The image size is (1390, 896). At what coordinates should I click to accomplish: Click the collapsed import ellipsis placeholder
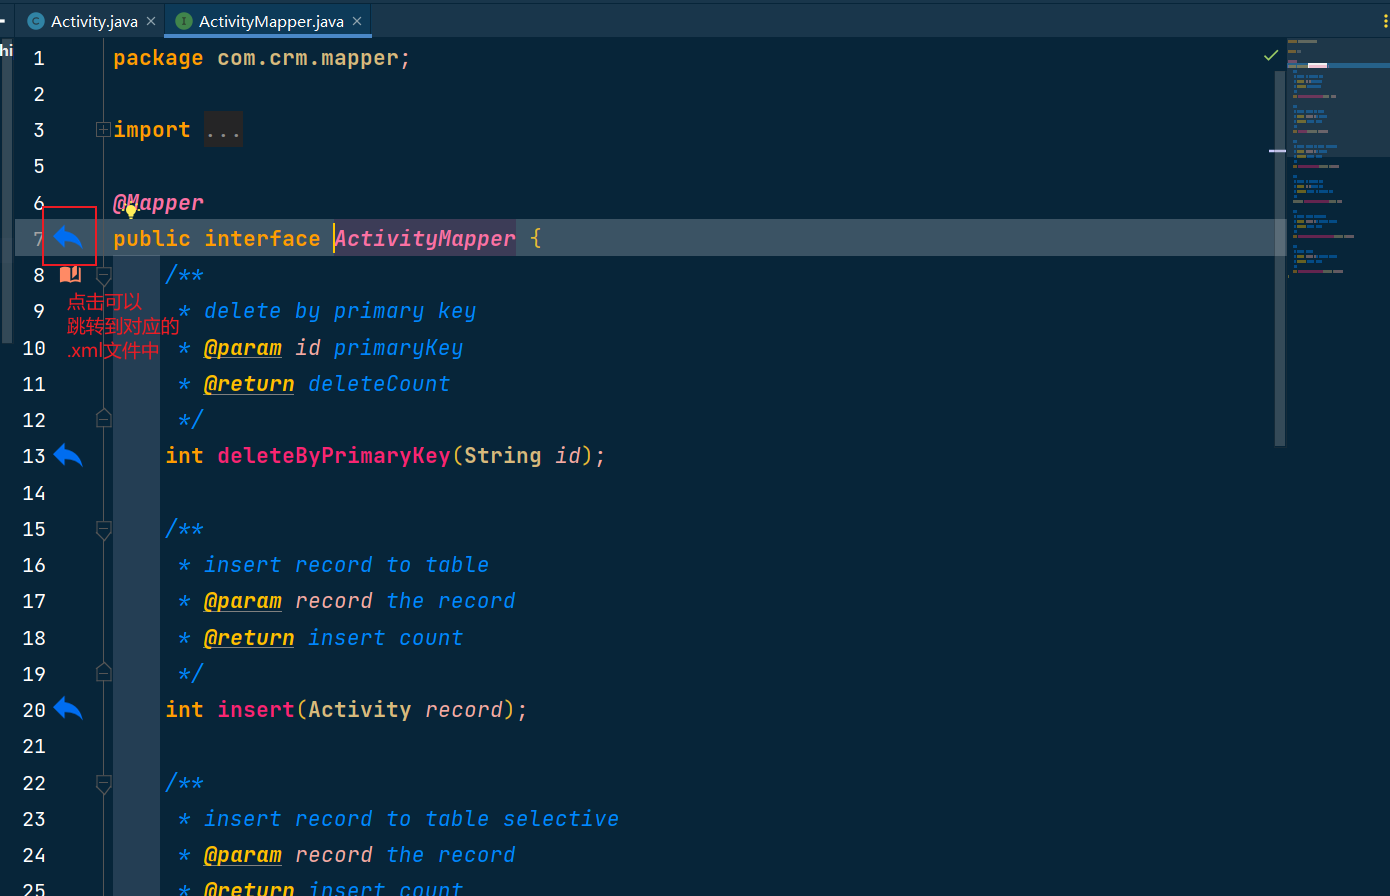click(223, 130)
